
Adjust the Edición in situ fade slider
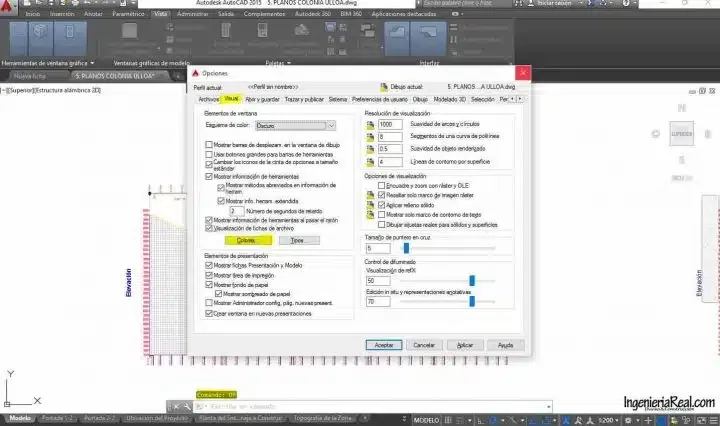472,302
